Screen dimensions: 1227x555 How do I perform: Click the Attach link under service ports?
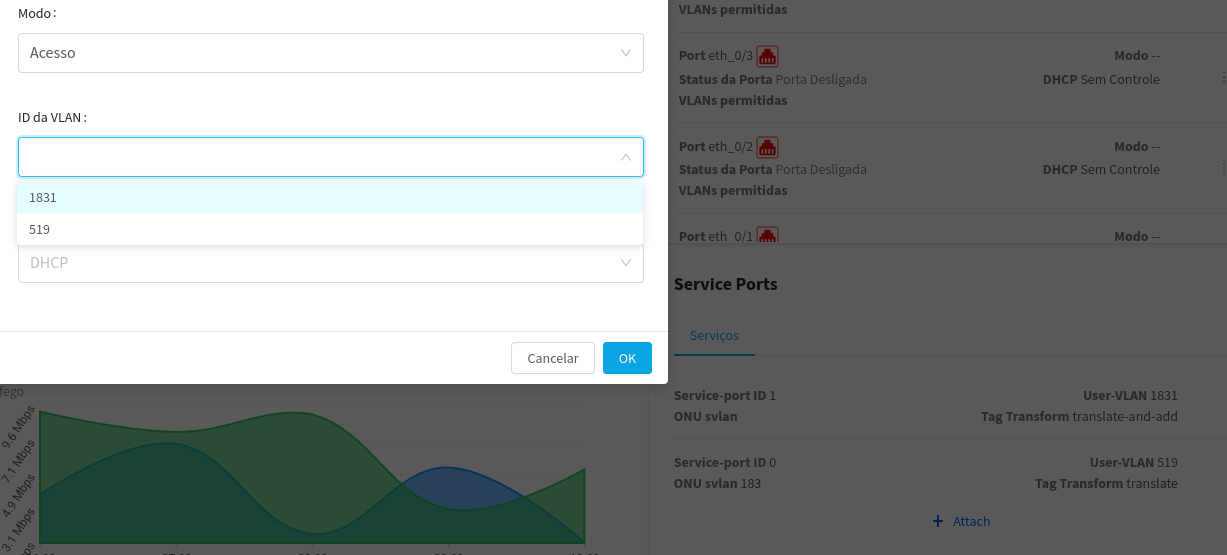(x=971, y=521)
